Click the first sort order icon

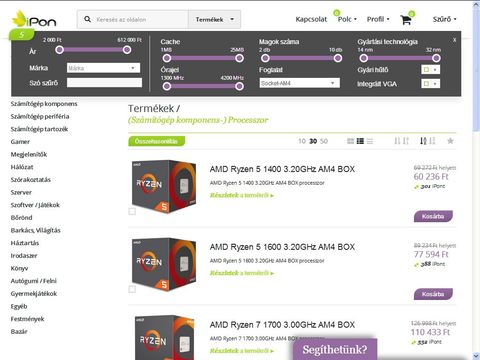pyautogui.click(x=397, y=141)
